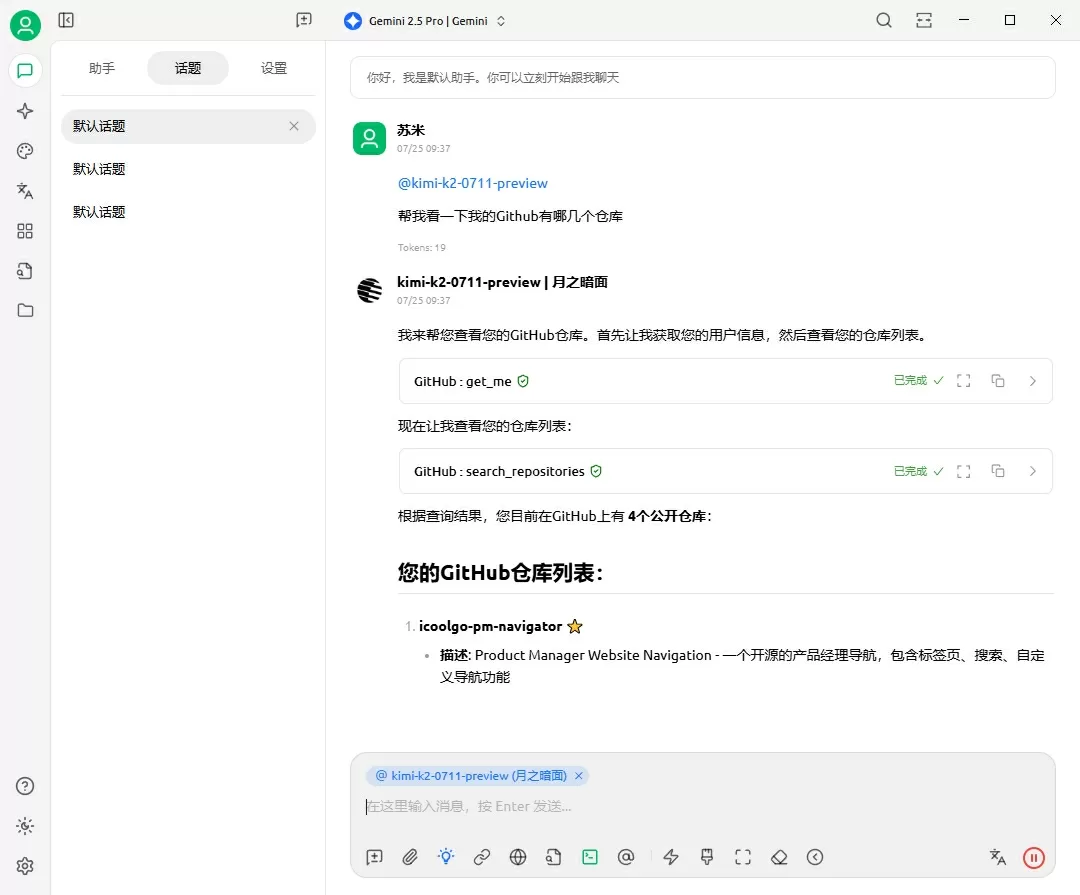Pause generation with the red button
The height and width of the screenshot is (895, 1080).
[x=1033, y=857]
